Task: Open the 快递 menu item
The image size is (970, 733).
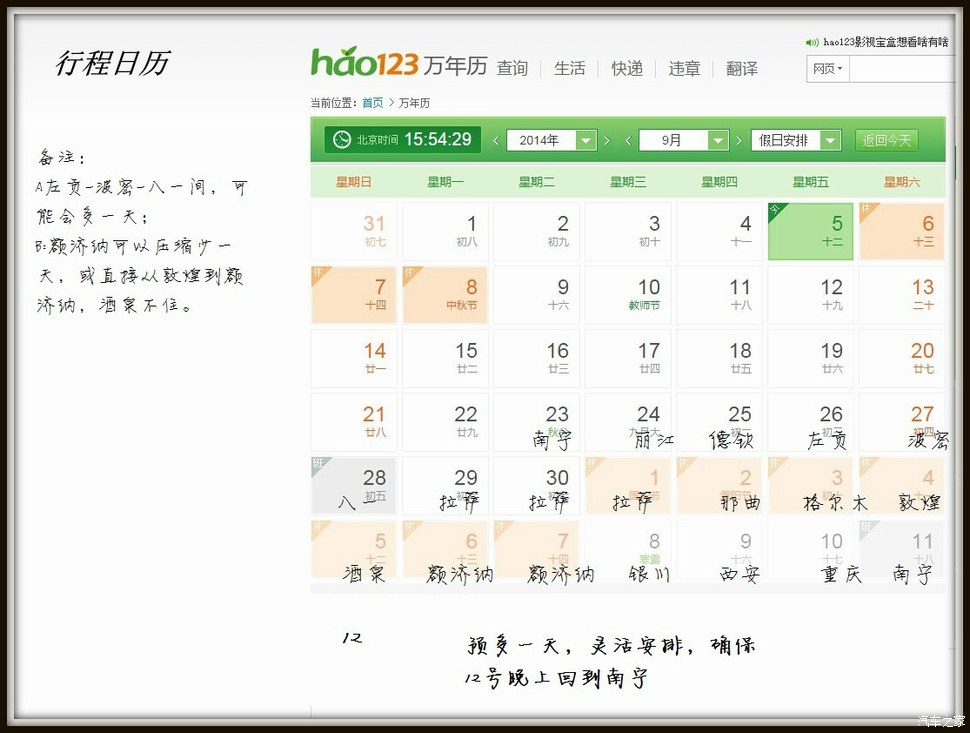Action: (x=627, y=68)
